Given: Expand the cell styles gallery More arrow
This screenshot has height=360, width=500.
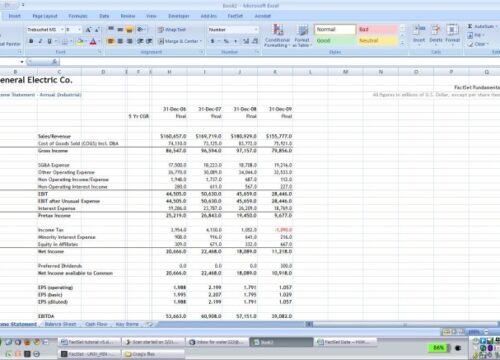Looking at the screenshot, I should click(x=402, y=43).
